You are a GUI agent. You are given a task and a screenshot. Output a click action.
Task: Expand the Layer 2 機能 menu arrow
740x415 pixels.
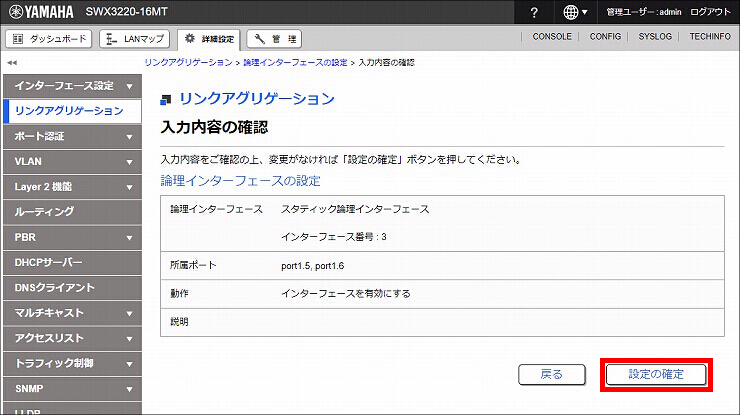click(129, 187)
